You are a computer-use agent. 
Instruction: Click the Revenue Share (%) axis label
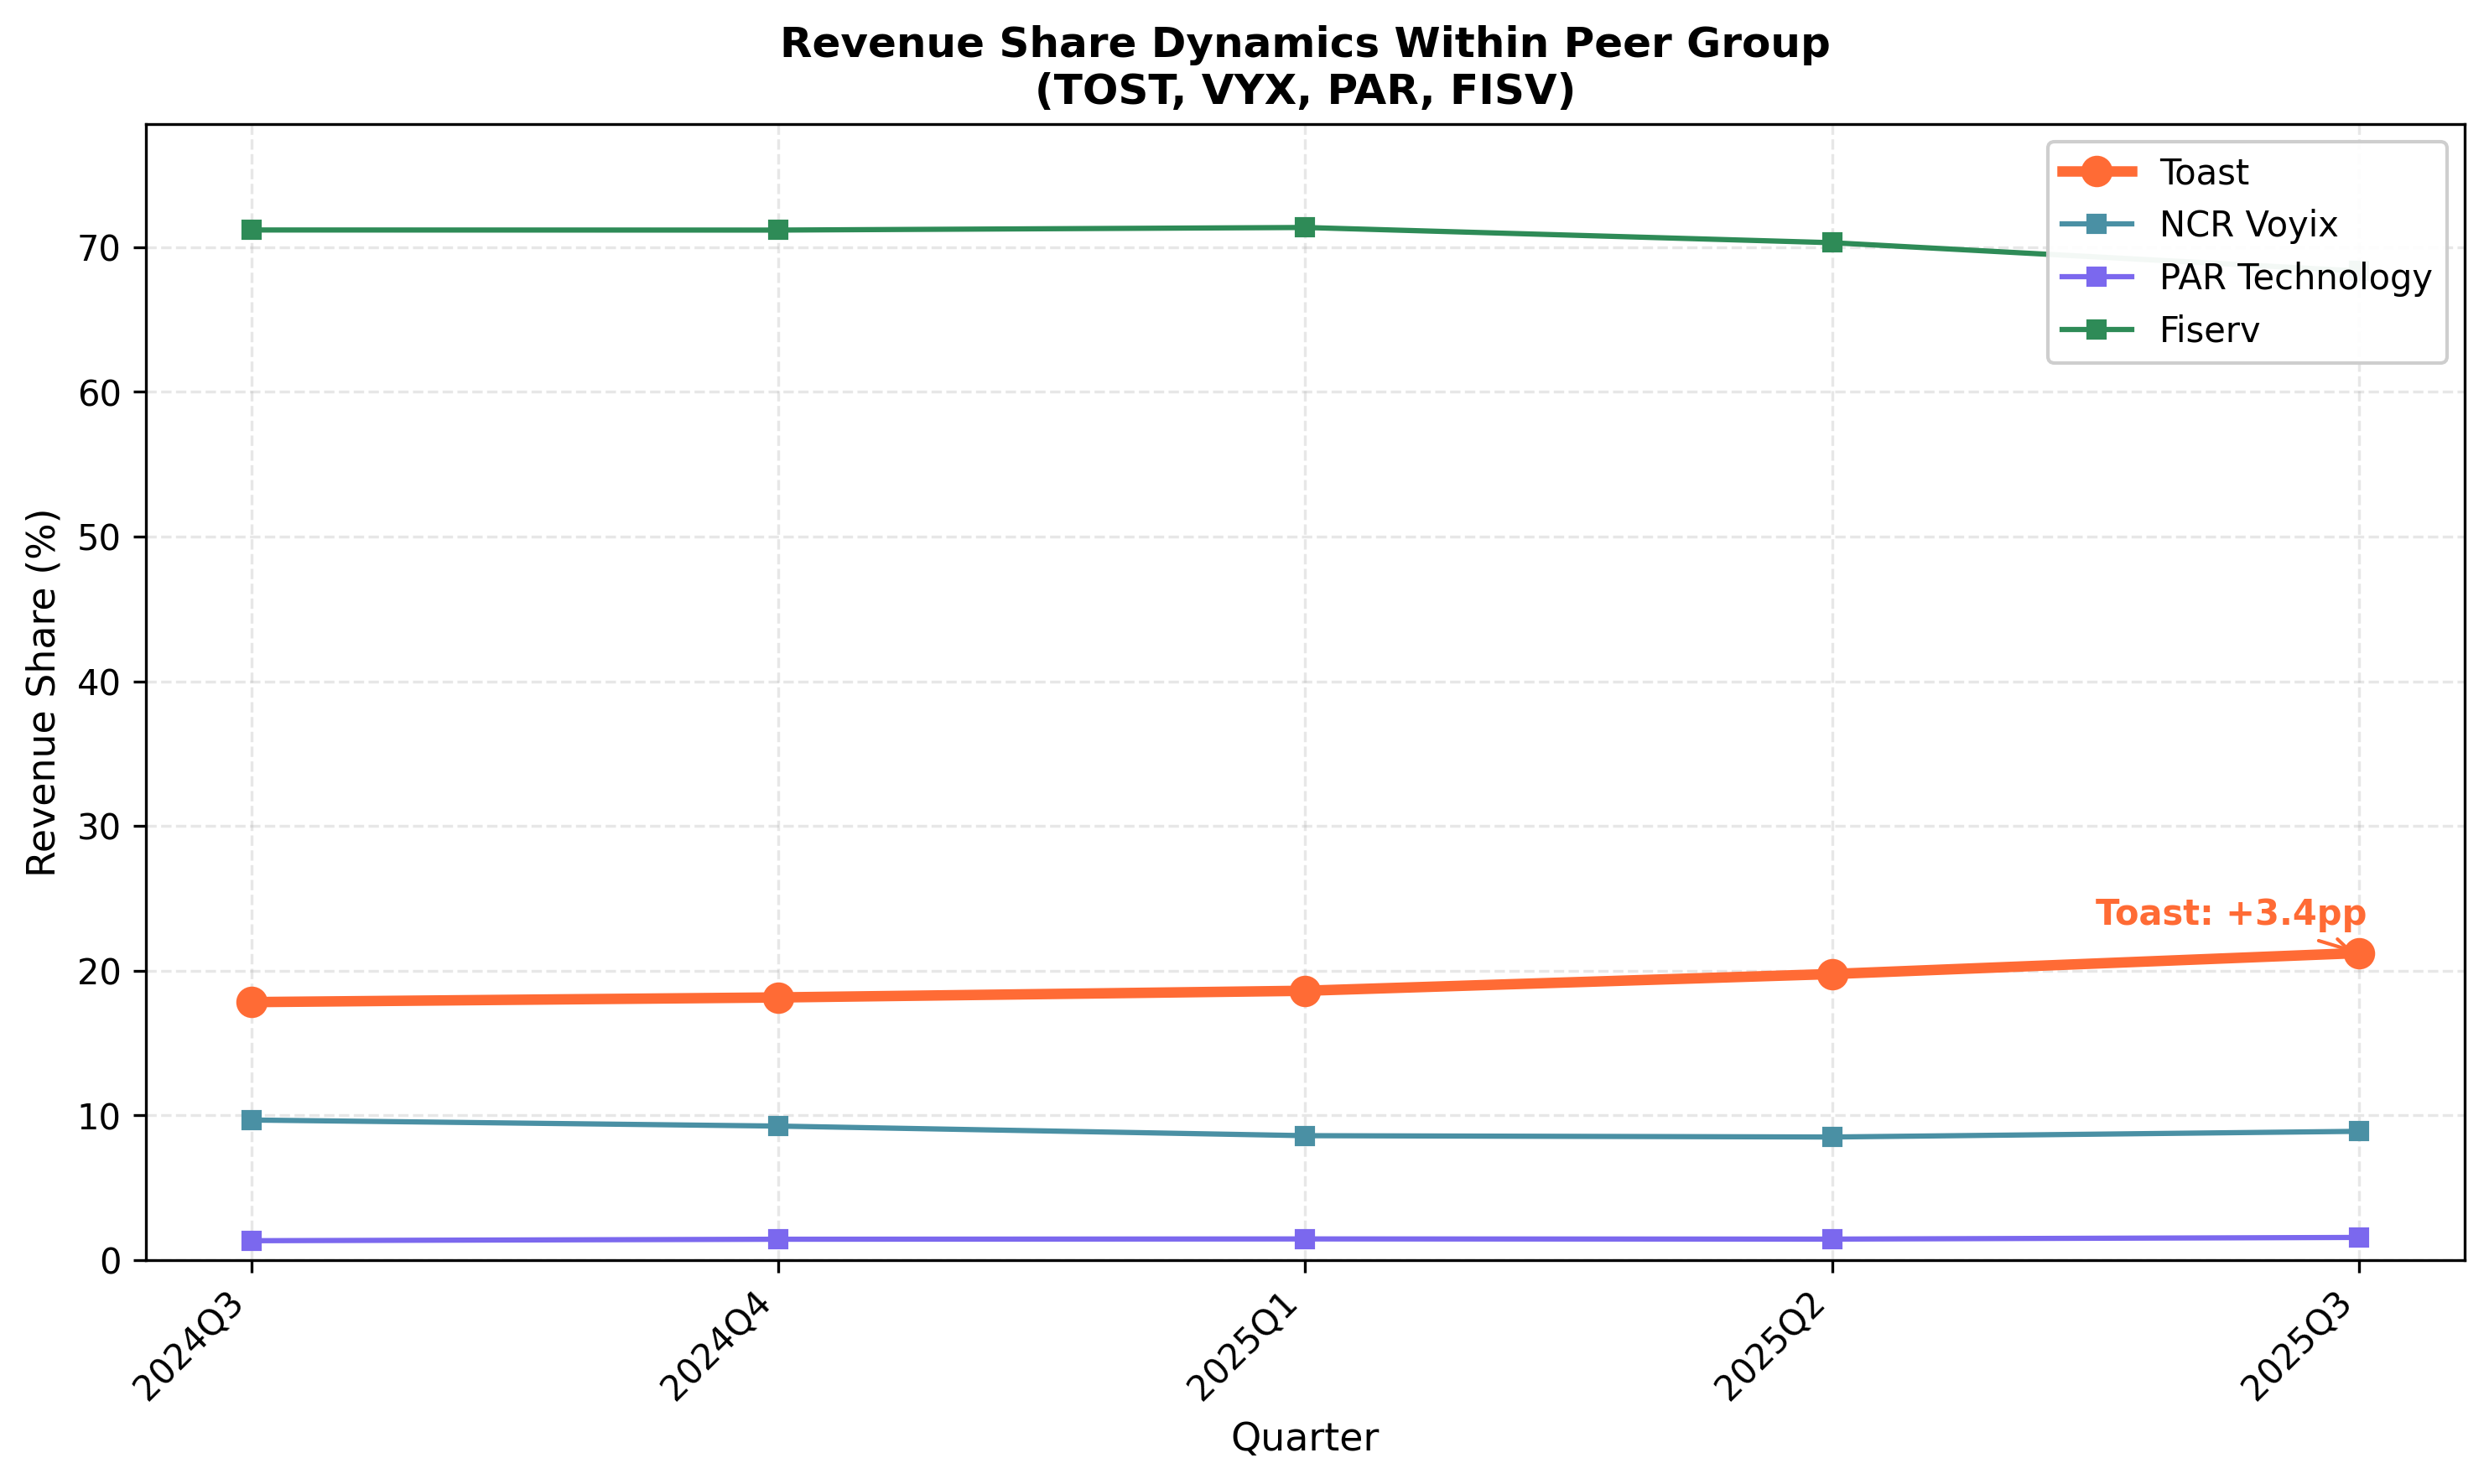pos(42,692)
